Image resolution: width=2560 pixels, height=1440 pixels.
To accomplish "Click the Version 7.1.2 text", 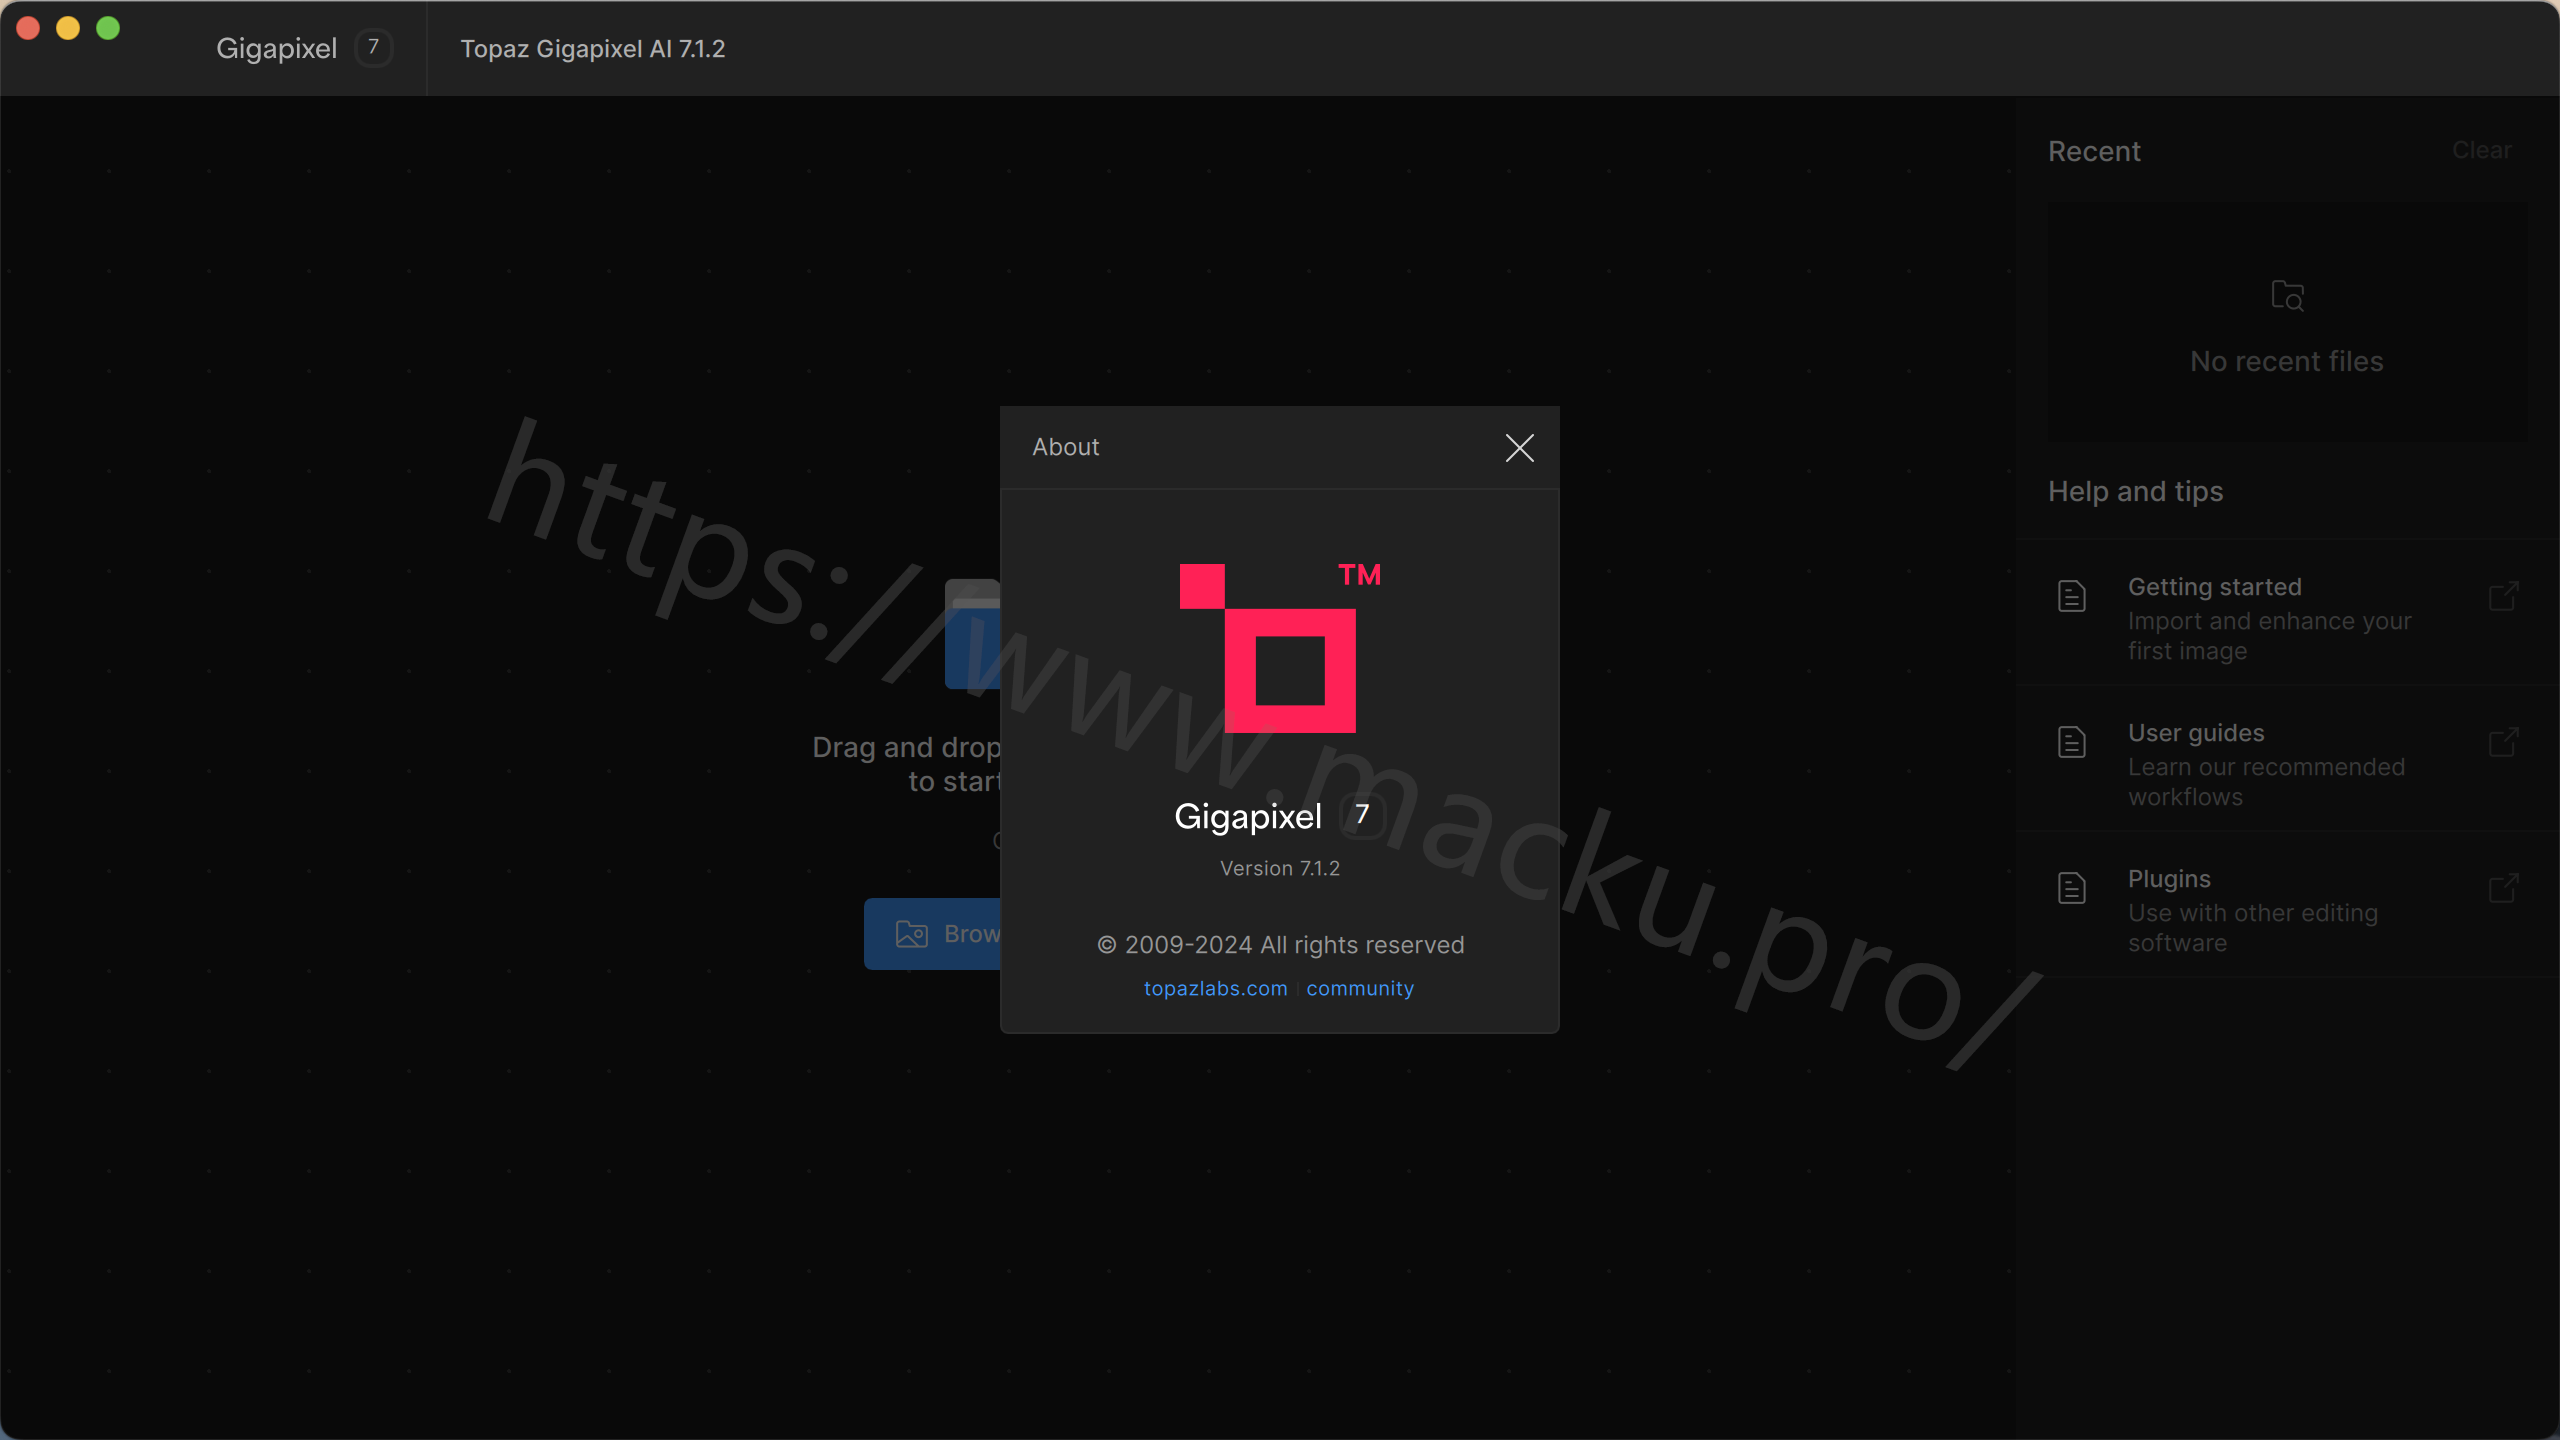I will (1280, 868).
